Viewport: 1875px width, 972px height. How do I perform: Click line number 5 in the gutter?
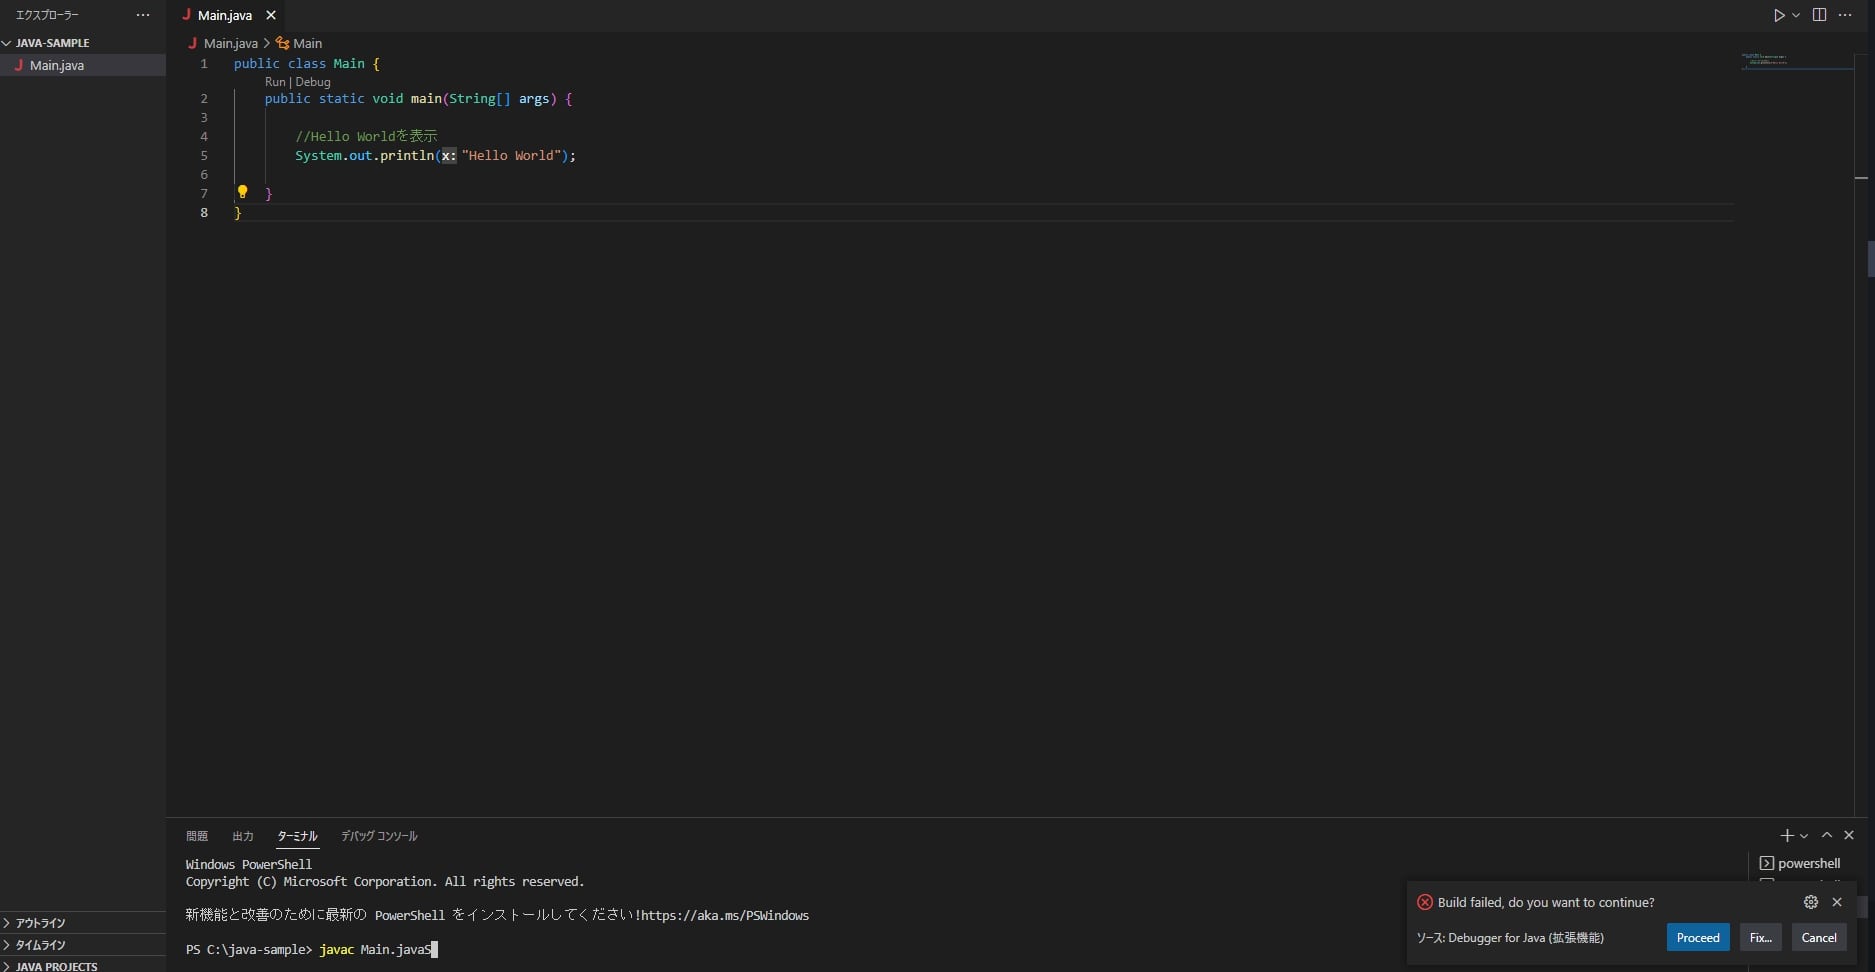[x=204, y=155]
